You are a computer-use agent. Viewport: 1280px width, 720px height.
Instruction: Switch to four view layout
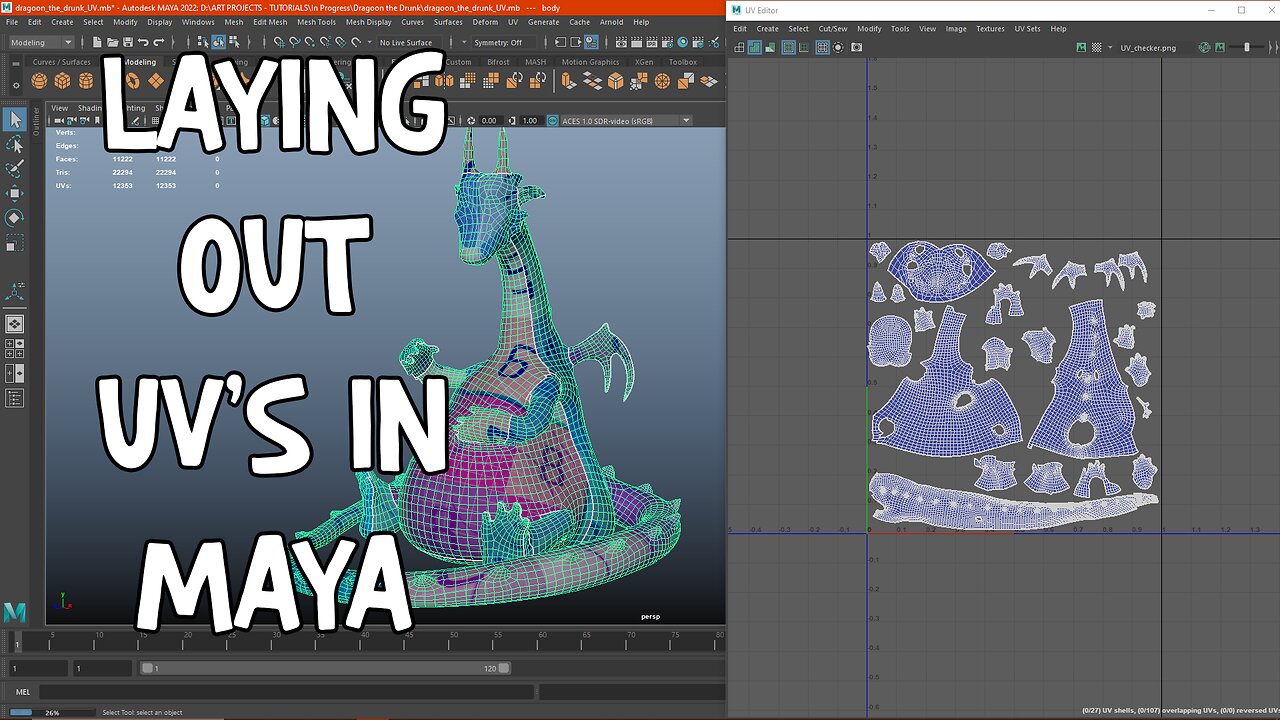pyautogui.click(x=14, y=348)
